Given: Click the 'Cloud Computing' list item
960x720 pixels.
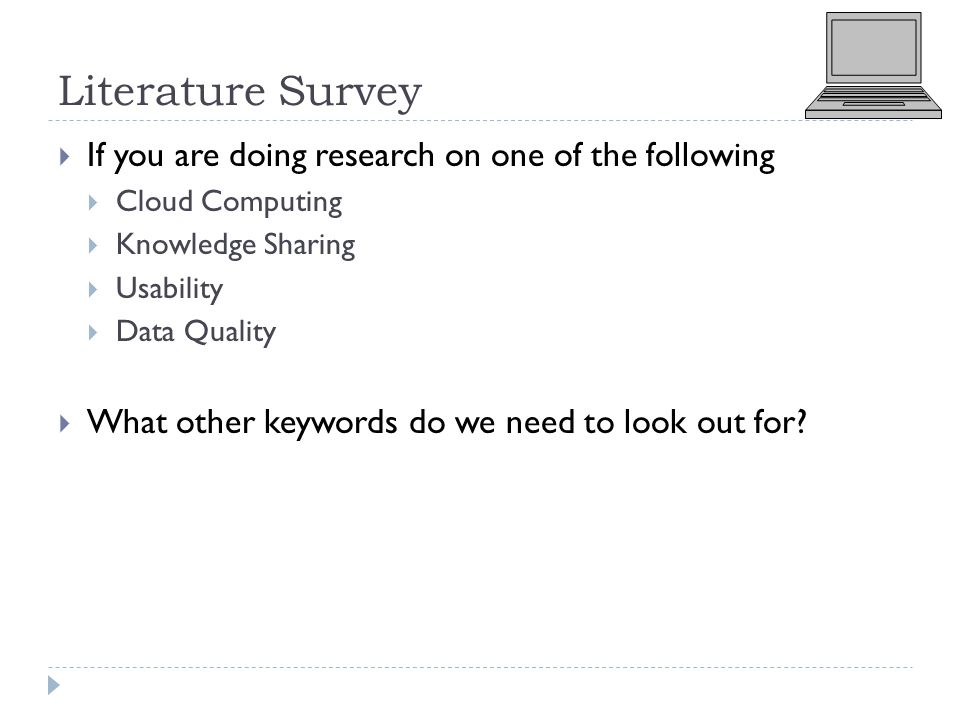Looking at the screenshot, I should [229, 203].
